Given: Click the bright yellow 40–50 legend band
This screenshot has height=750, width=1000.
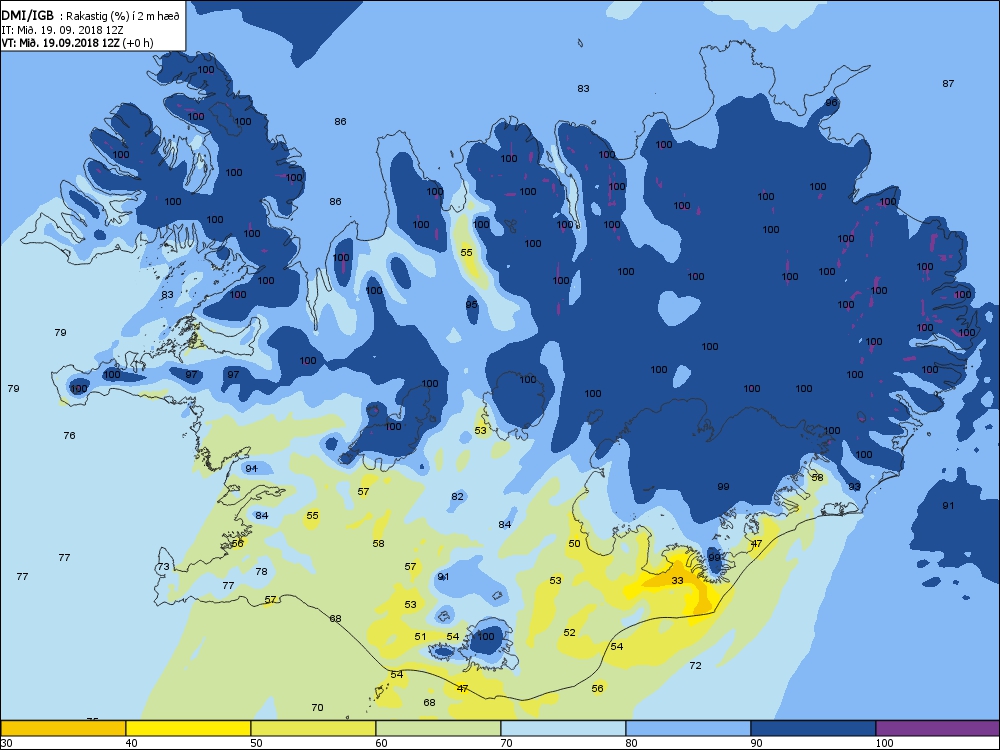Looking at the screenshot, I should click(188, 728).
